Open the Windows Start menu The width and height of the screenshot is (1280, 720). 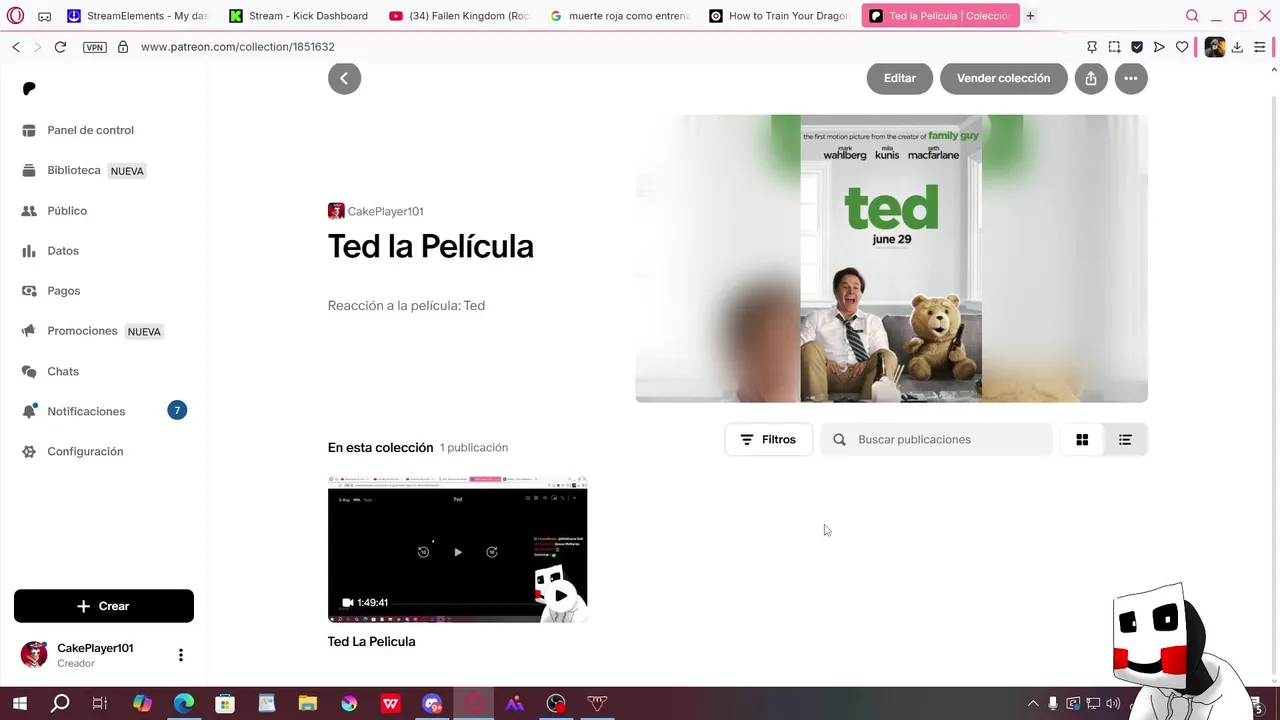tap(19, 704)
